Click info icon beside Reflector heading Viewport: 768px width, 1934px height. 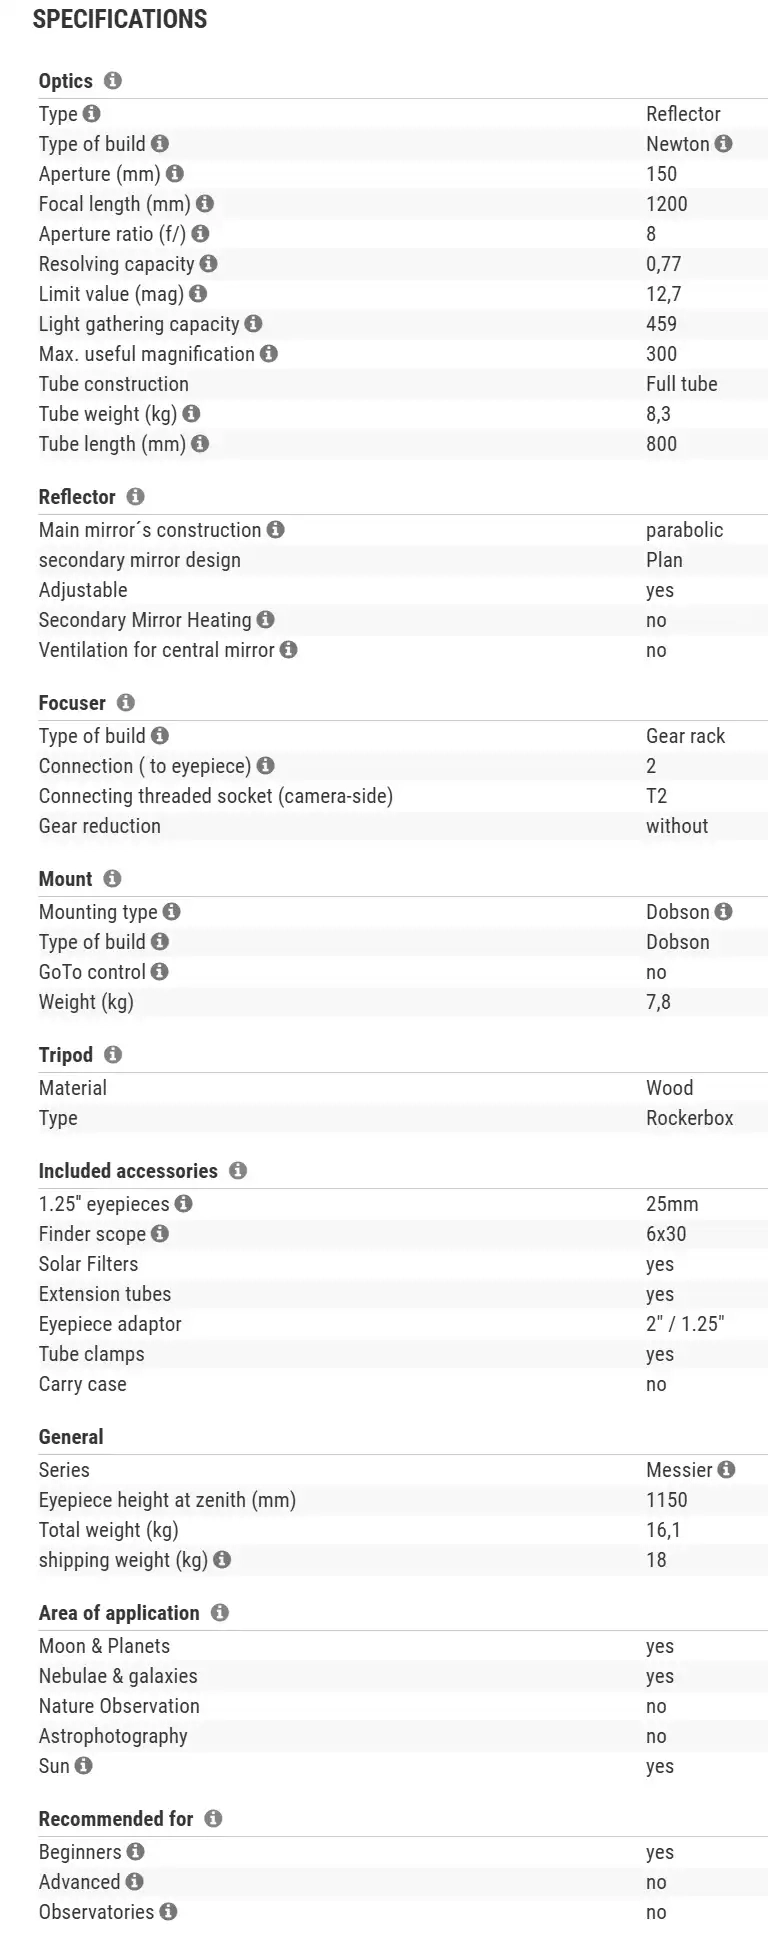136,497
